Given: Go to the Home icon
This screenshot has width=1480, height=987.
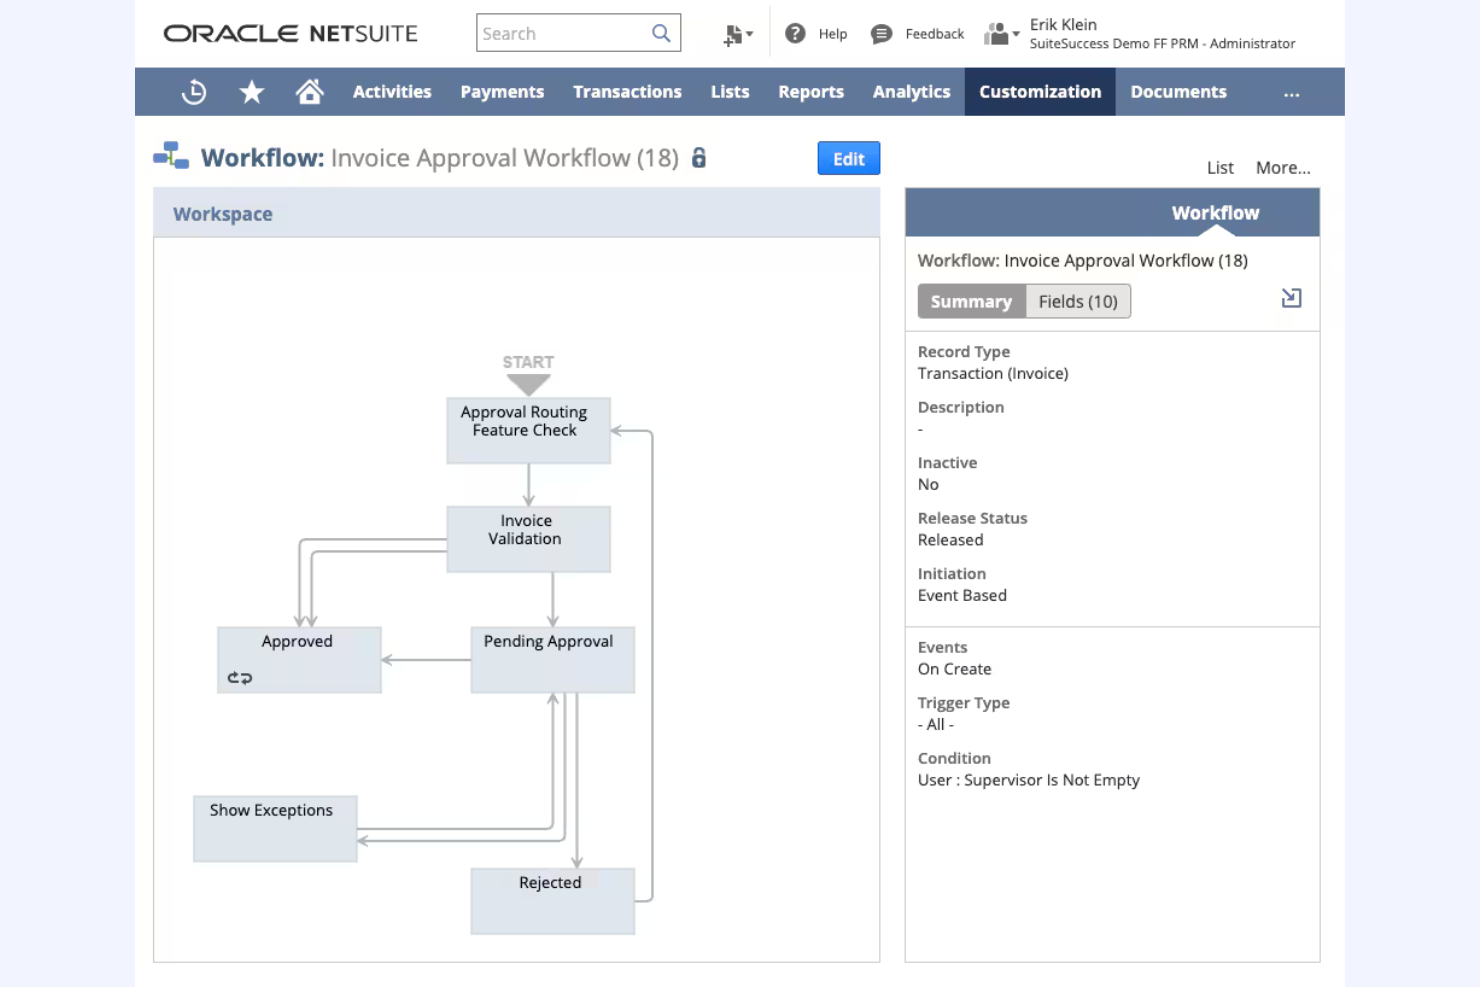Looking at the screenshot, I should tap(310, 92).
